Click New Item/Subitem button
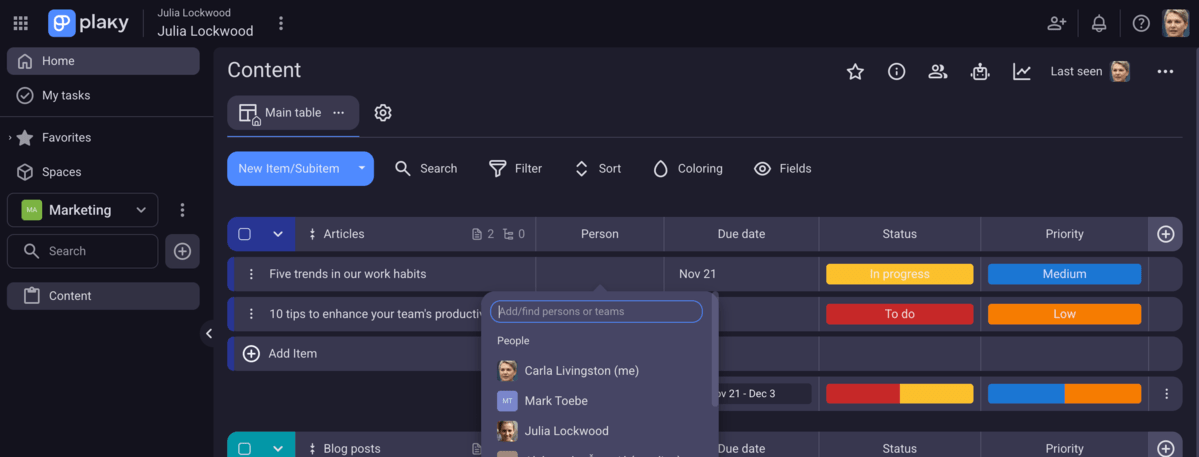The width and height of the screenshot is (1199, 457). [288, 169]
